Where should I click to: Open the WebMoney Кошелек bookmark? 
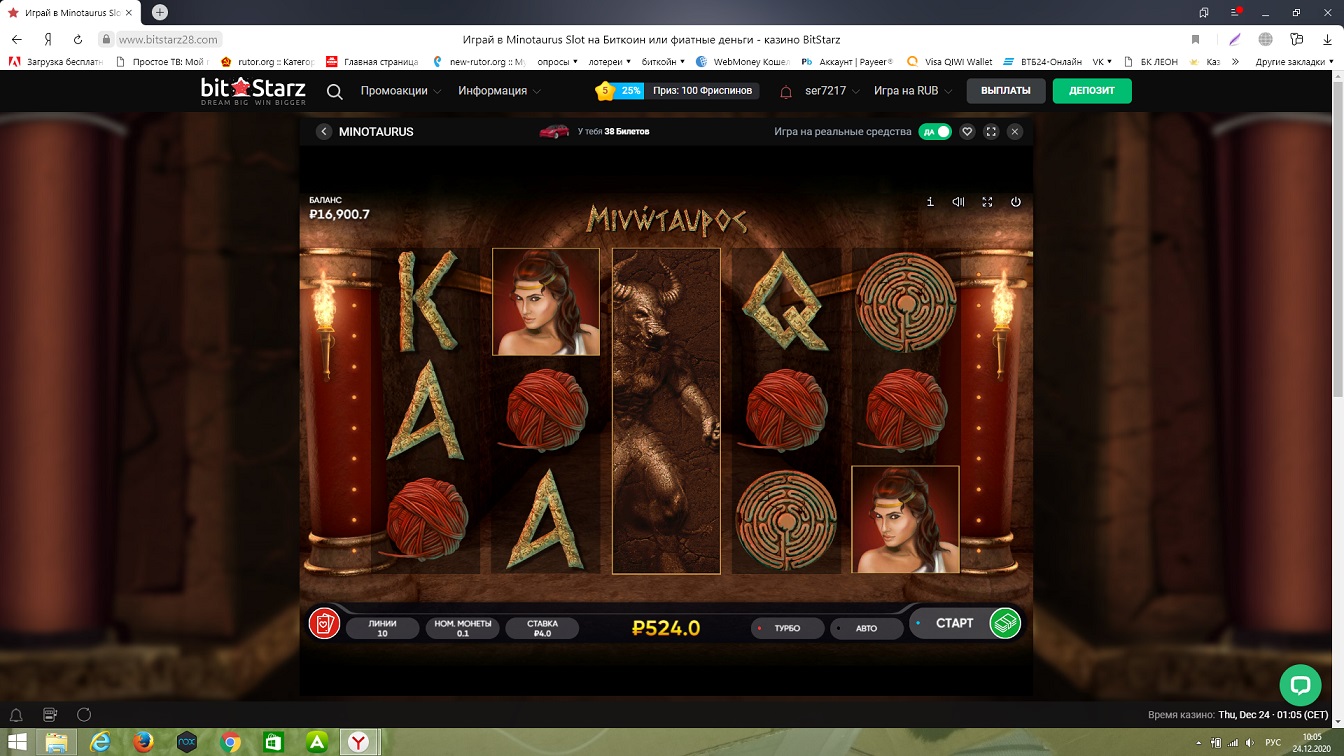[743, 62]
